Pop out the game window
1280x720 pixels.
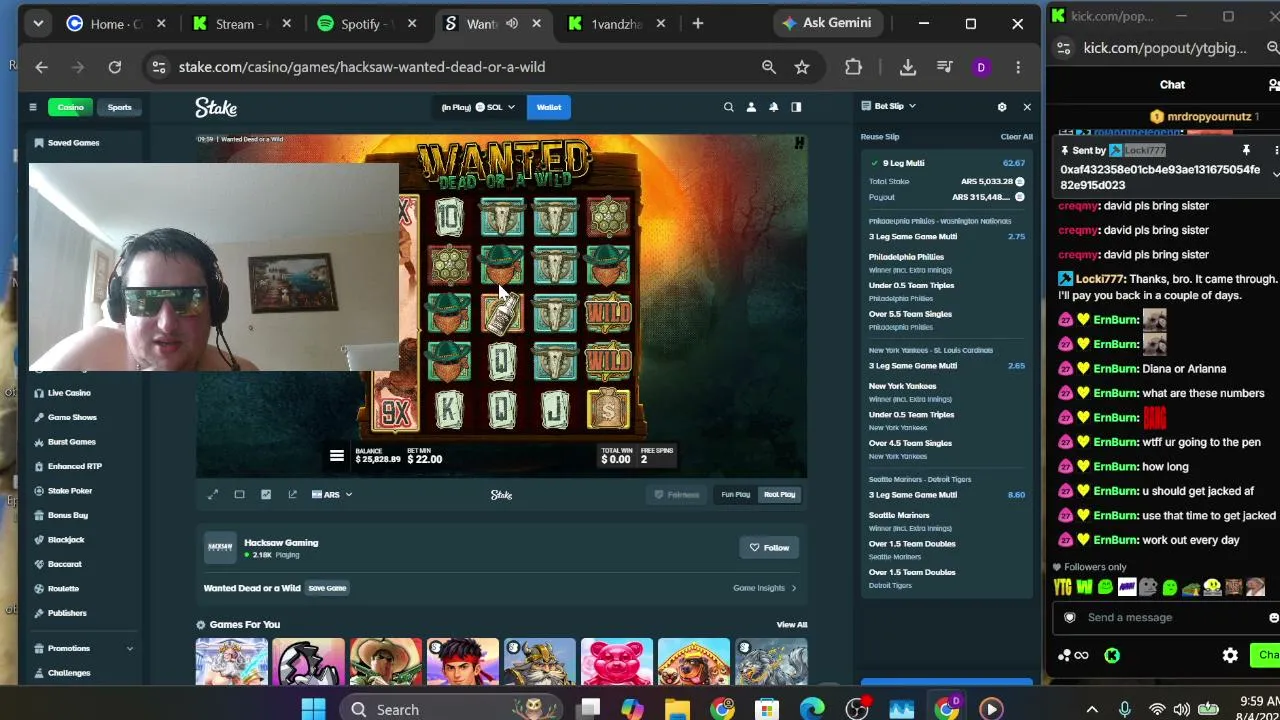click(x=292, y=494)
